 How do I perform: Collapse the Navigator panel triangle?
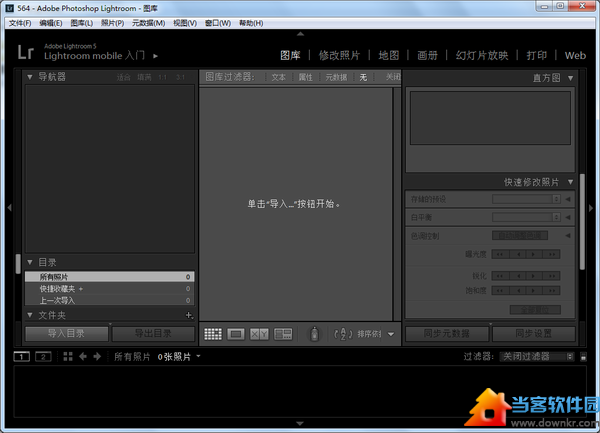point(29,77)
